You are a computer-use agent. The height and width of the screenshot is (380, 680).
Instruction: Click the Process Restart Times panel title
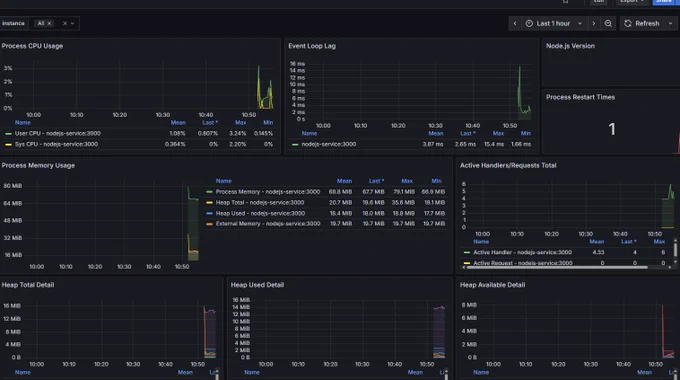(x=580, y=97)
